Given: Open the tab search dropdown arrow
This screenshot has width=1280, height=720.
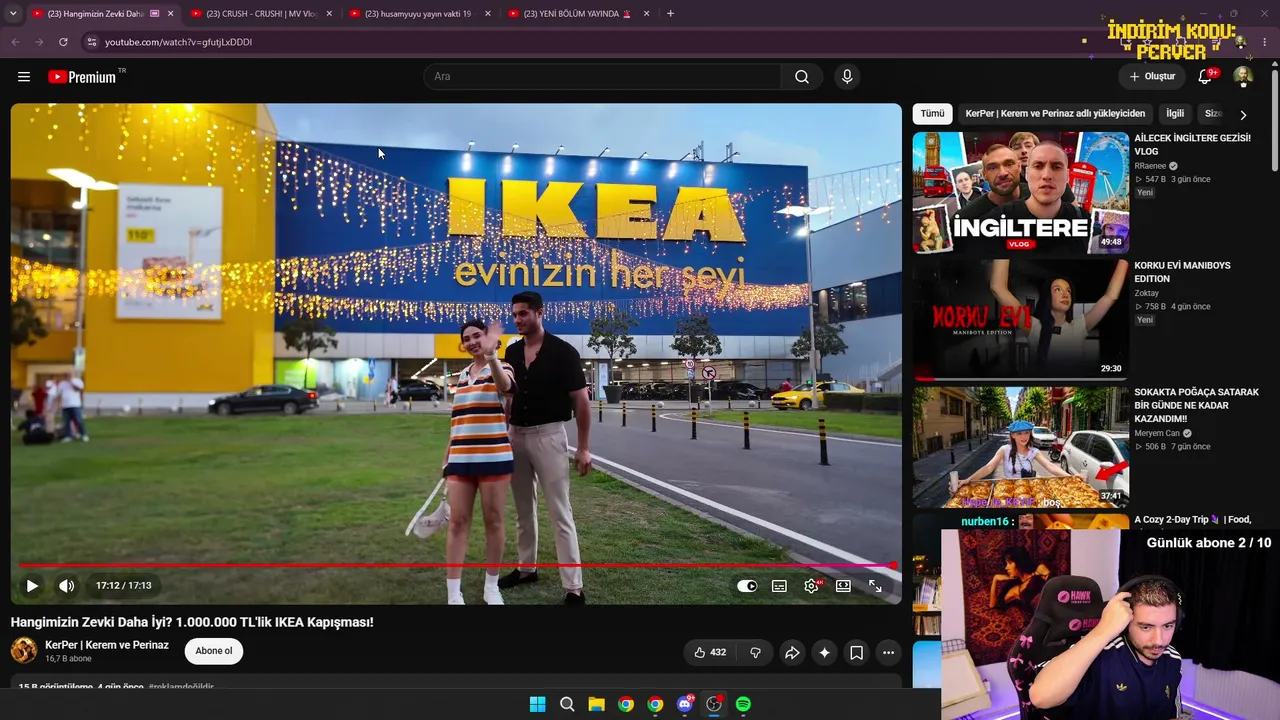Looking at the screenshot, I should click(x=13, y=14).
